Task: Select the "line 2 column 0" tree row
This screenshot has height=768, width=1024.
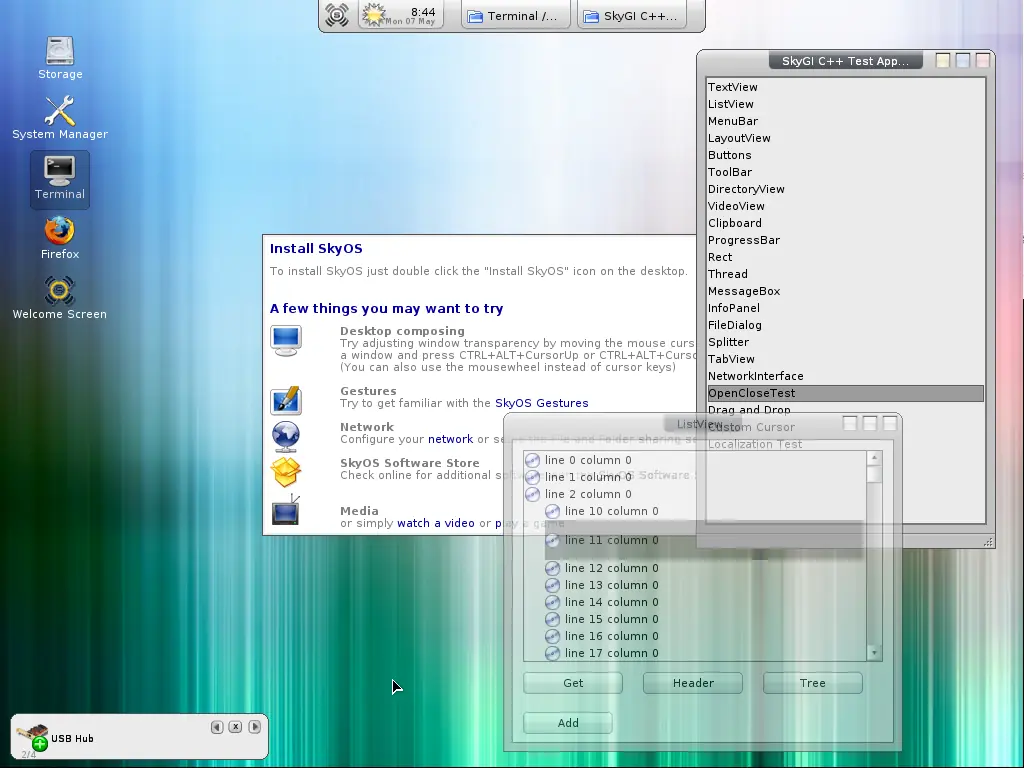Action: 588,494
